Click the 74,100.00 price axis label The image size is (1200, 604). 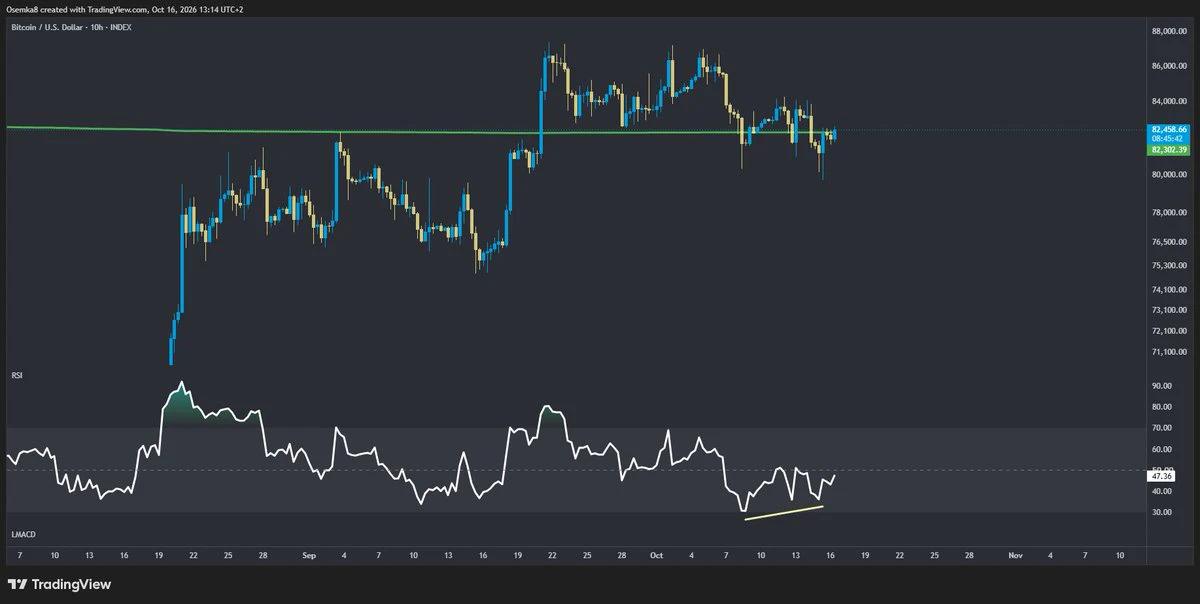pyautogui.click(x=1168, y=290)
